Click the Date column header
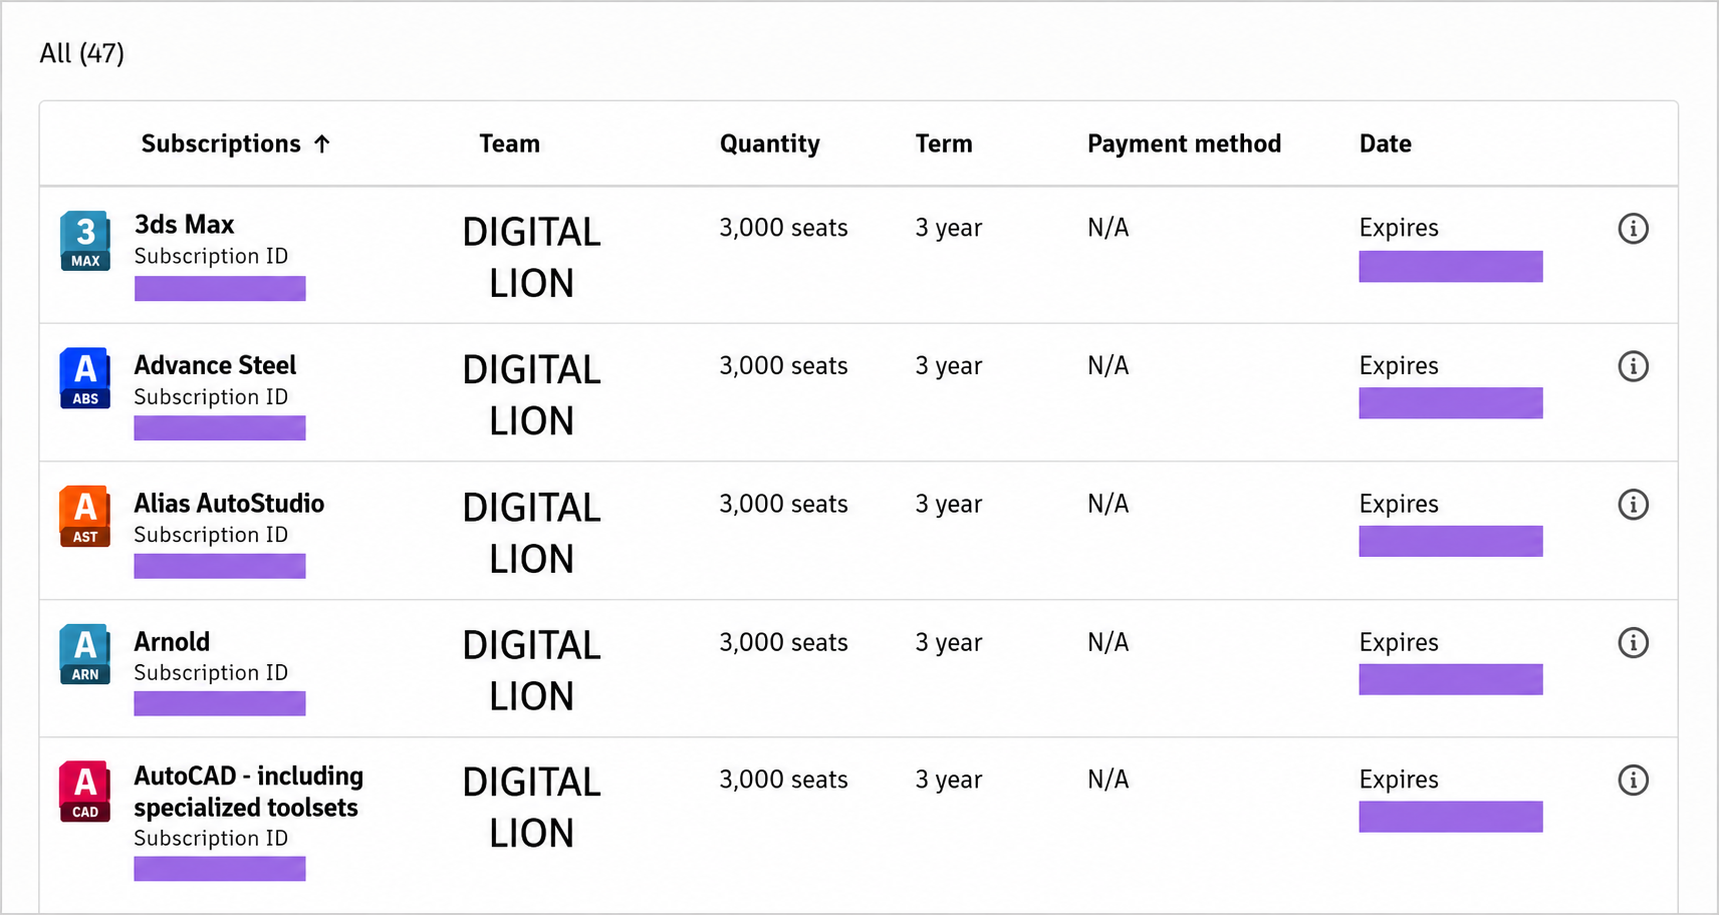The height and width of the screenshot is (915, 1719). click(x=1385, y=144)
